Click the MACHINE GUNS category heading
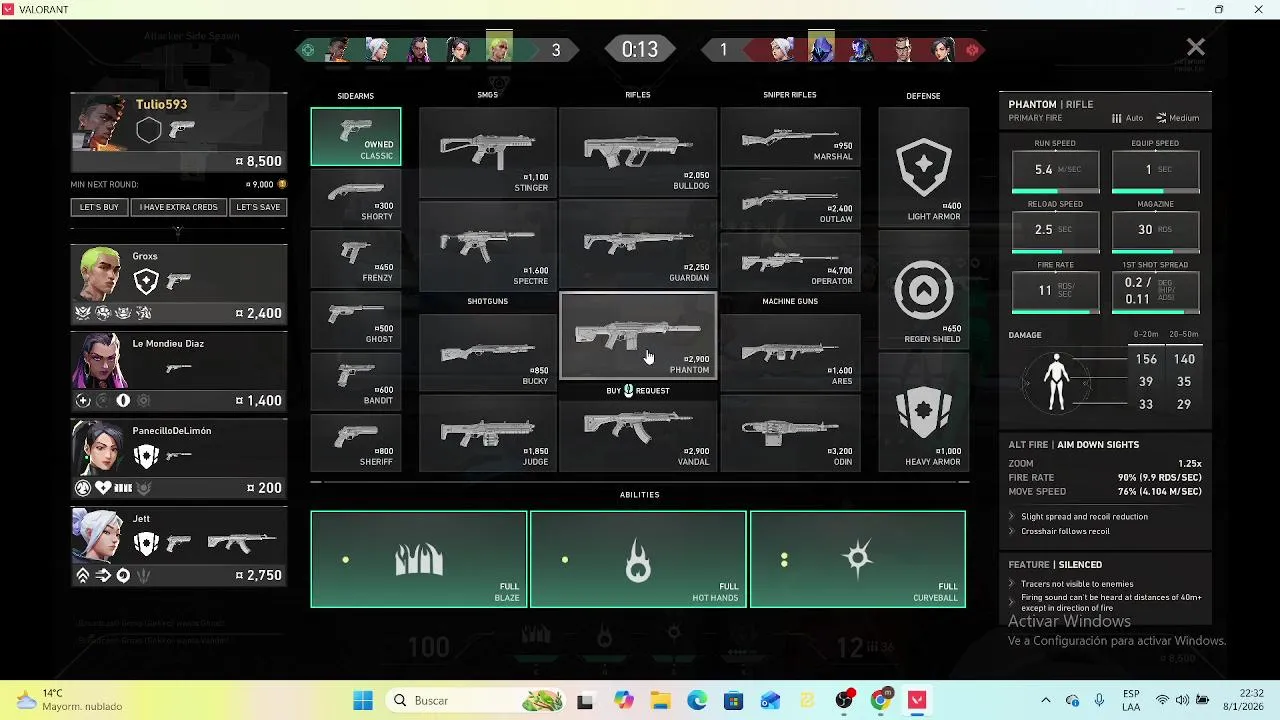 click(x=789, y=301)
